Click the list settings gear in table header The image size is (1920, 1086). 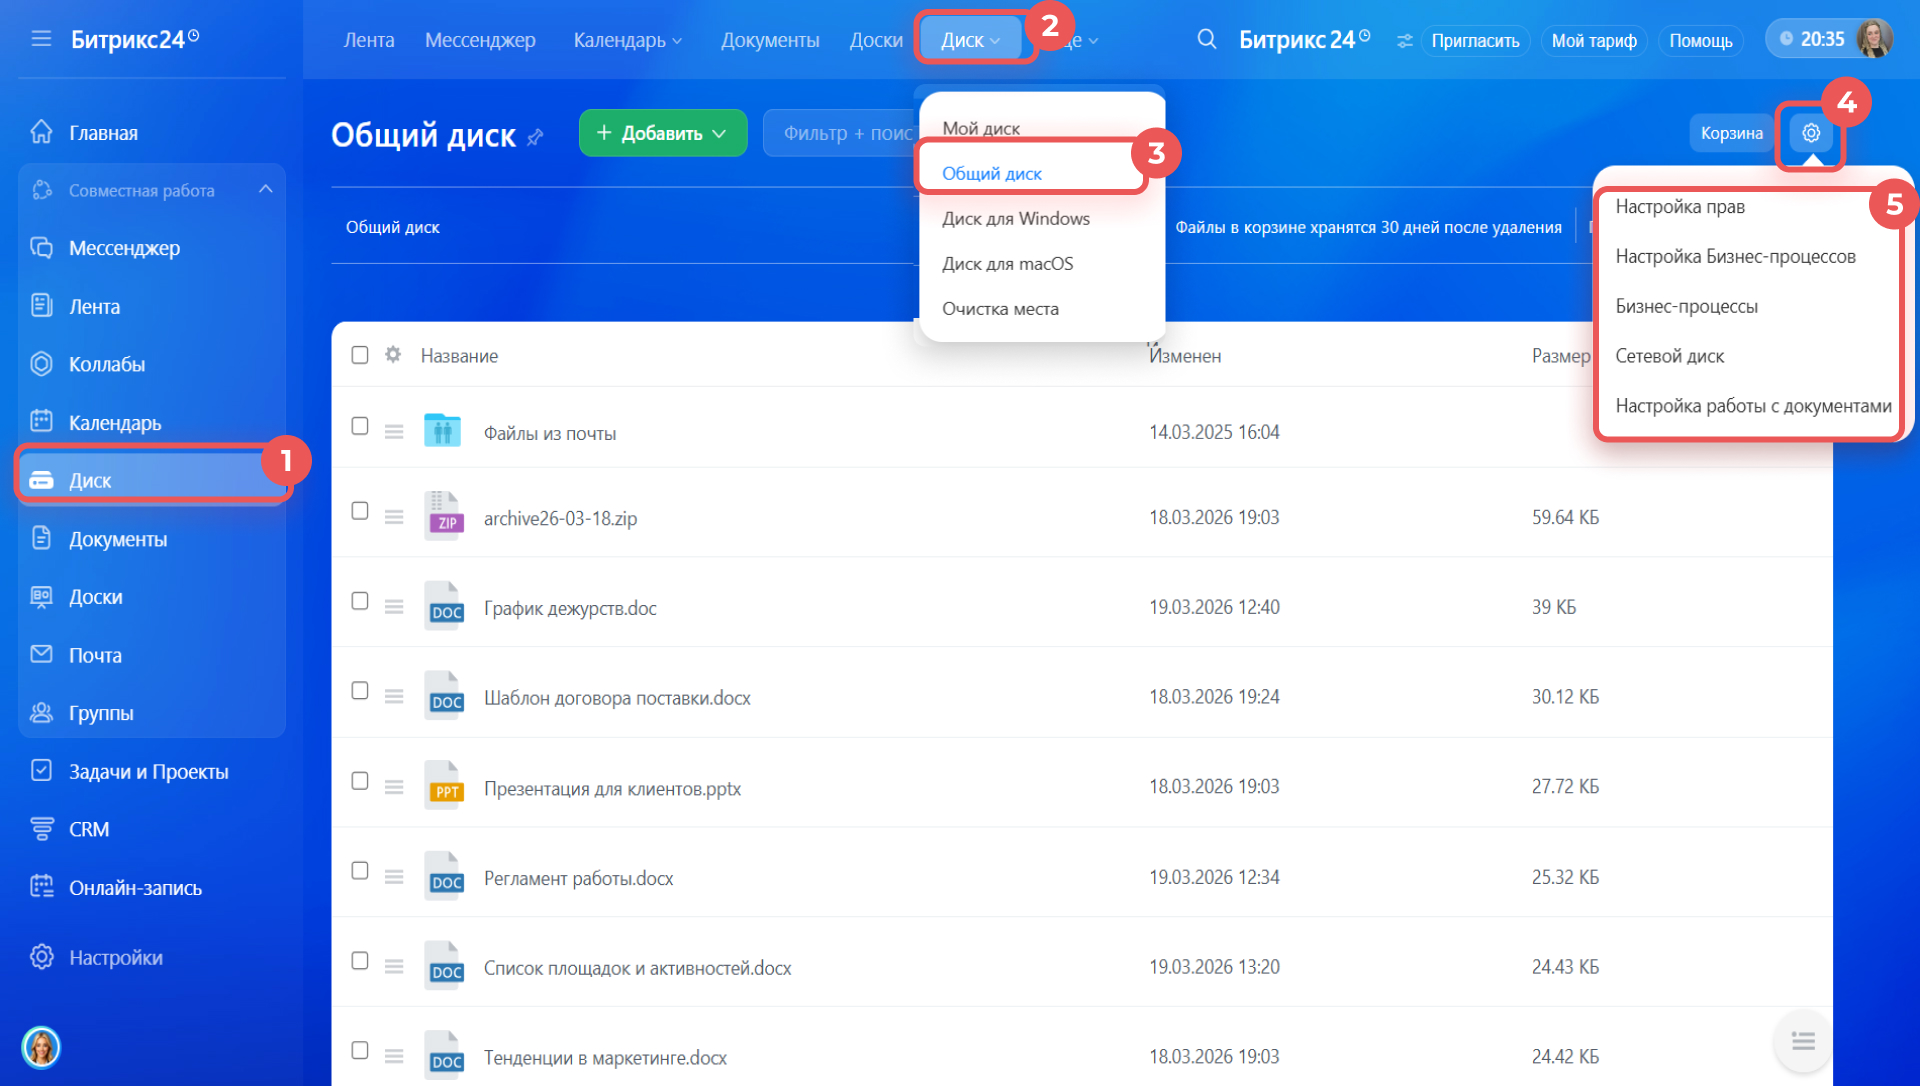(393, 355)
